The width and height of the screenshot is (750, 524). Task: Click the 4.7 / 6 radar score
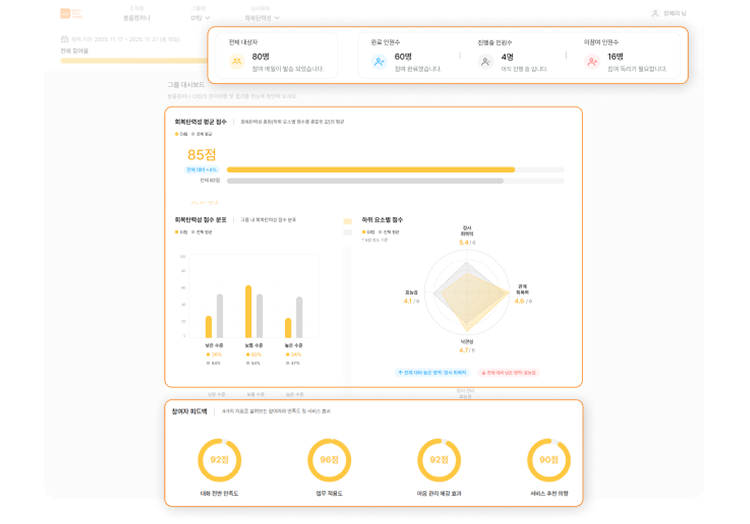[467, 350]
